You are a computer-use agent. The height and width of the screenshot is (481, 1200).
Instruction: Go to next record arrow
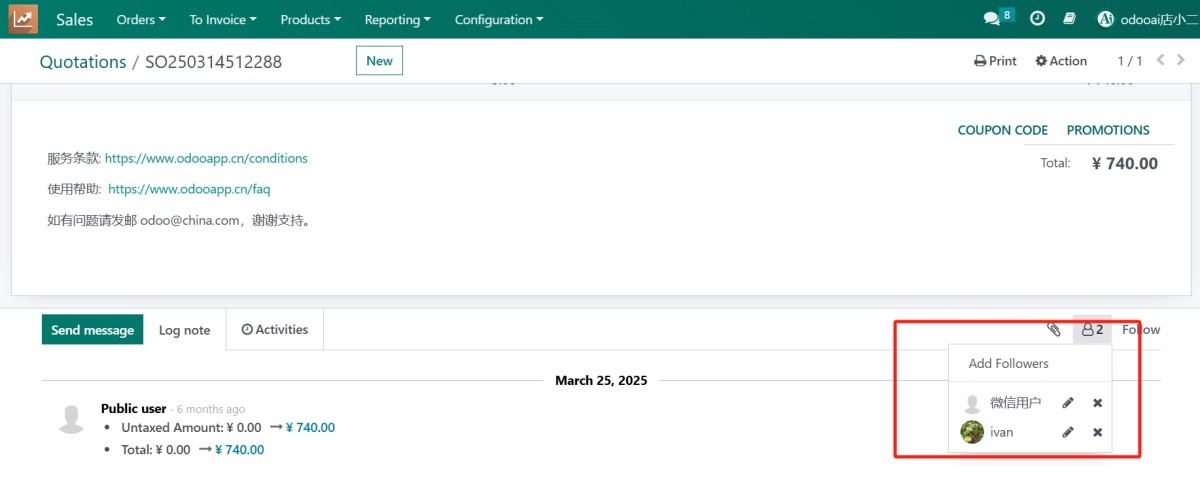click(x=1181, y=61)
